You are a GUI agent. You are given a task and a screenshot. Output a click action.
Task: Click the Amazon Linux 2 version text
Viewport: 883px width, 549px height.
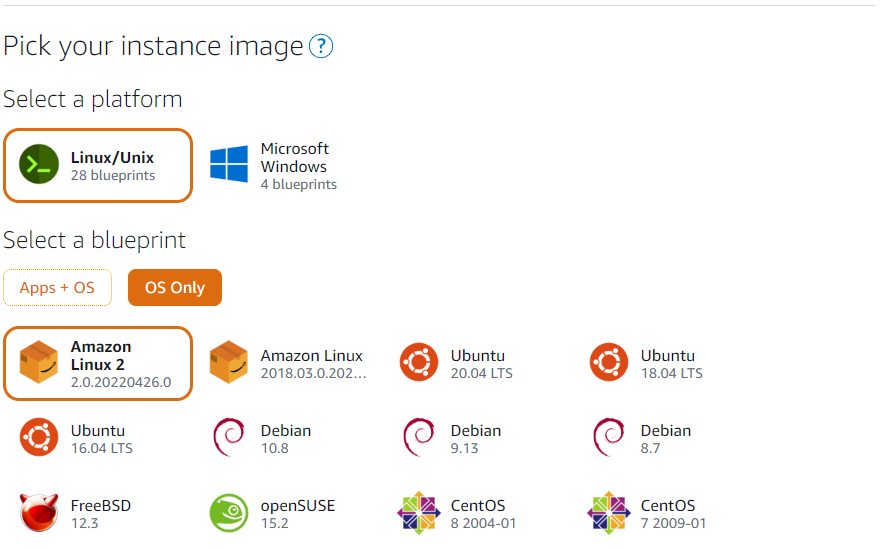[x=121, y=382]
